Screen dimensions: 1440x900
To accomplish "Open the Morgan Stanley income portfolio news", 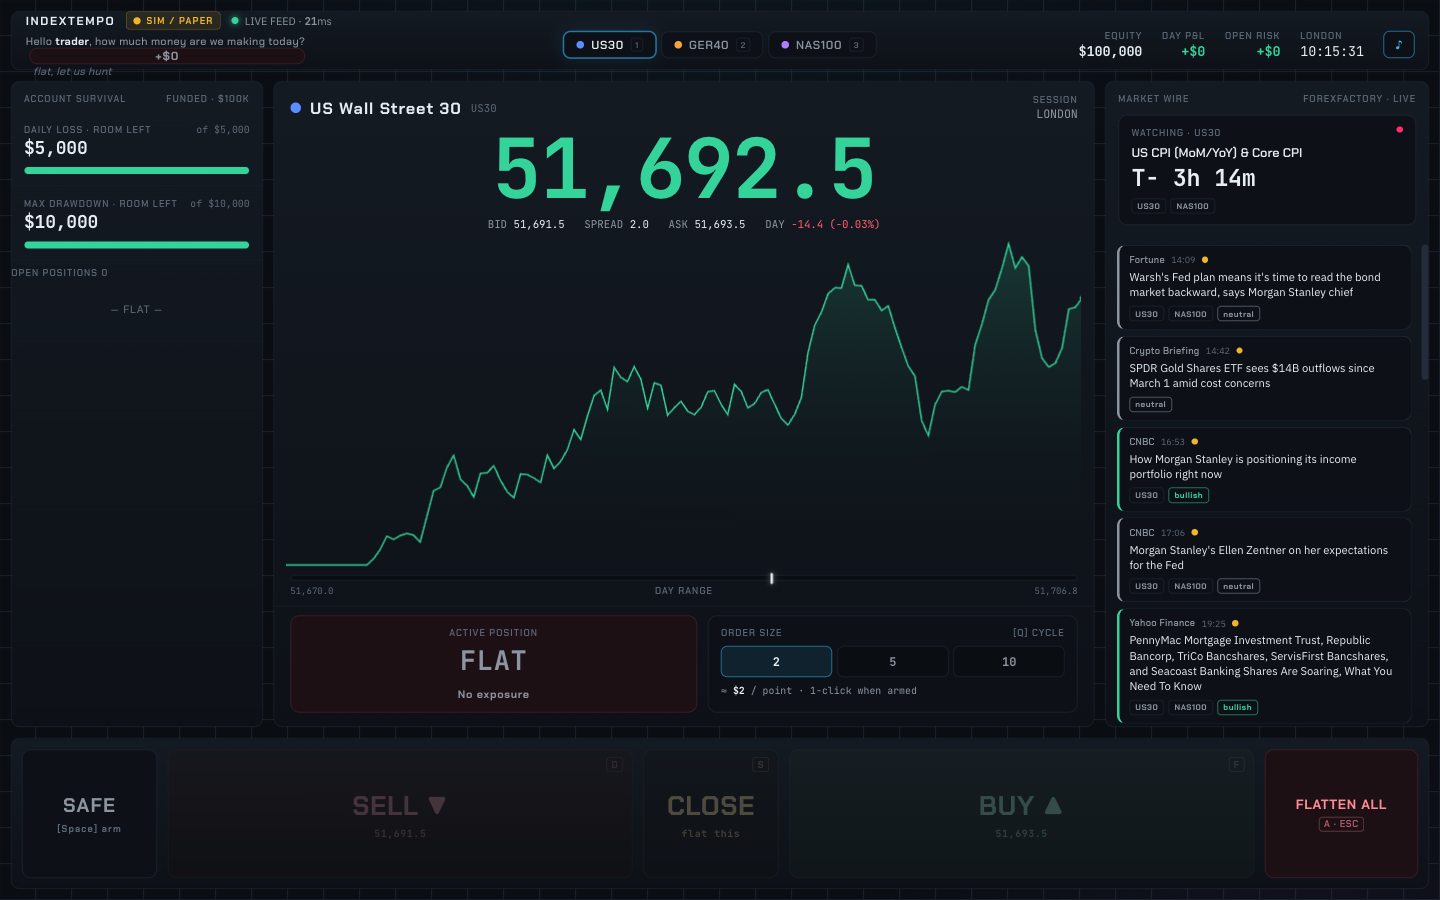I will click(x=1264, y=469).
